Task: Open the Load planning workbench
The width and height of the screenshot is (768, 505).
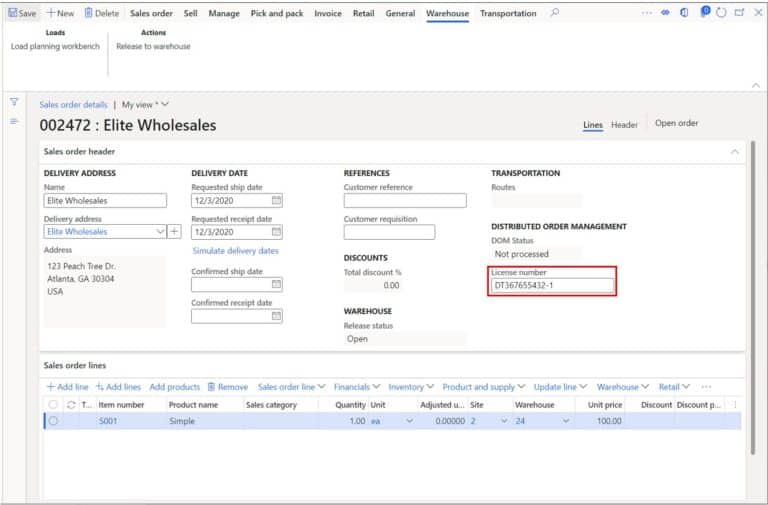Action: (x=55, y=46)
